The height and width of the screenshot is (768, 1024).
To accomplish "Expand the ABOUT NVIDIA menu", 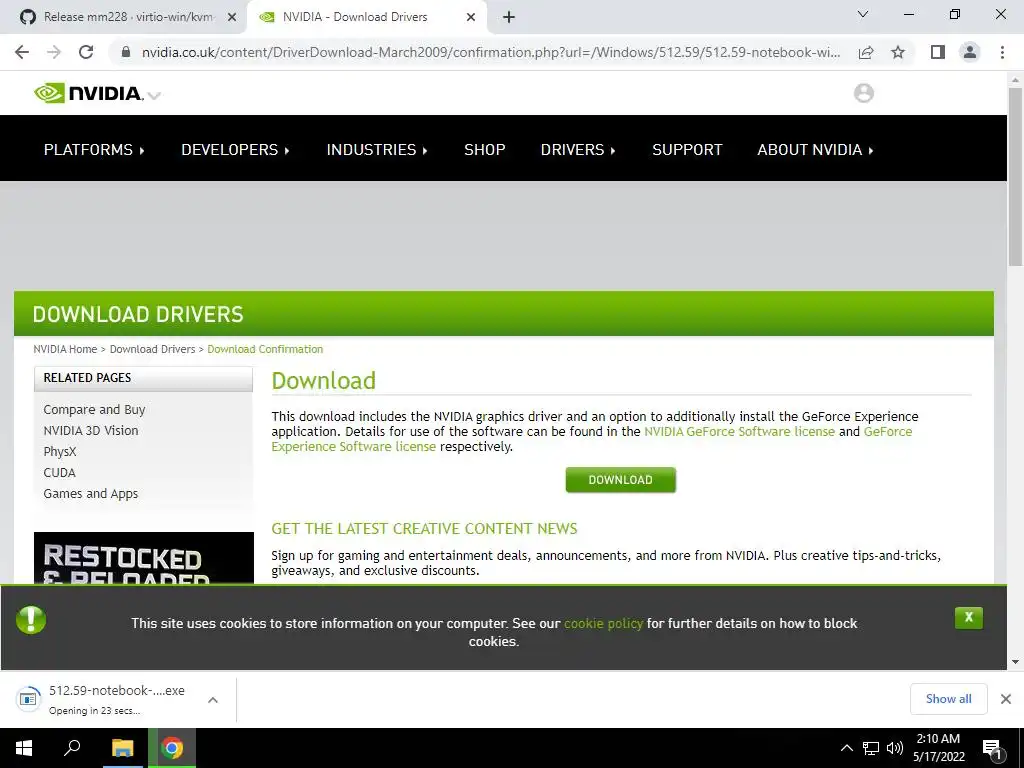I will [x=815, y=150].
